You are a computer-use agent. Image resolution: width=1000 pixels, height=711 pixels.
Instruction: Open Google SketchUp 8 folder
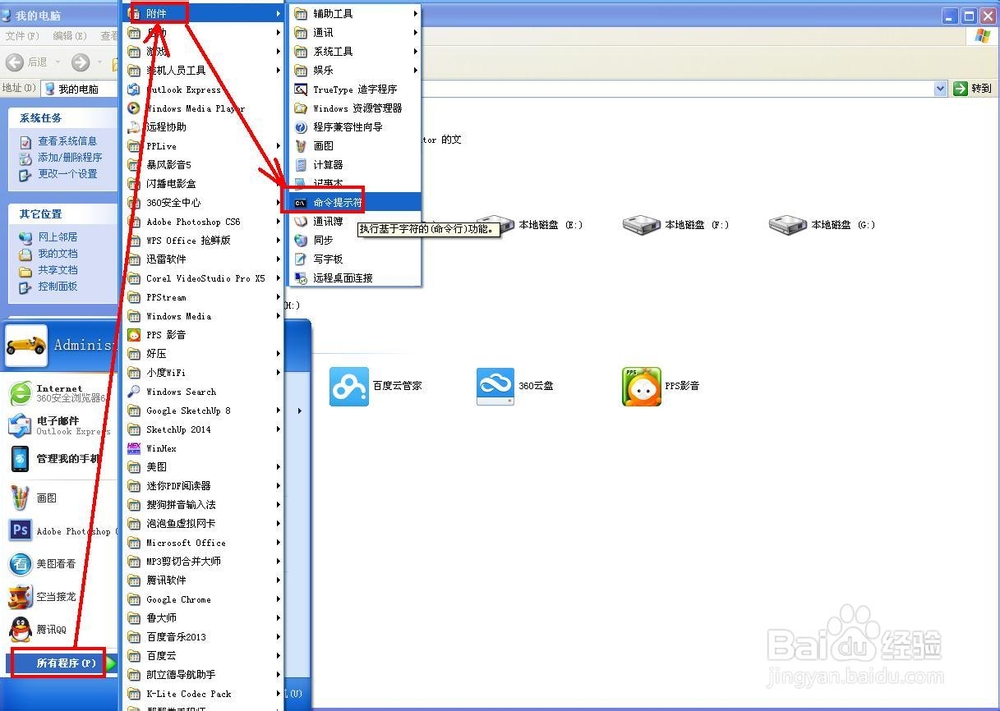click(204, 411)
